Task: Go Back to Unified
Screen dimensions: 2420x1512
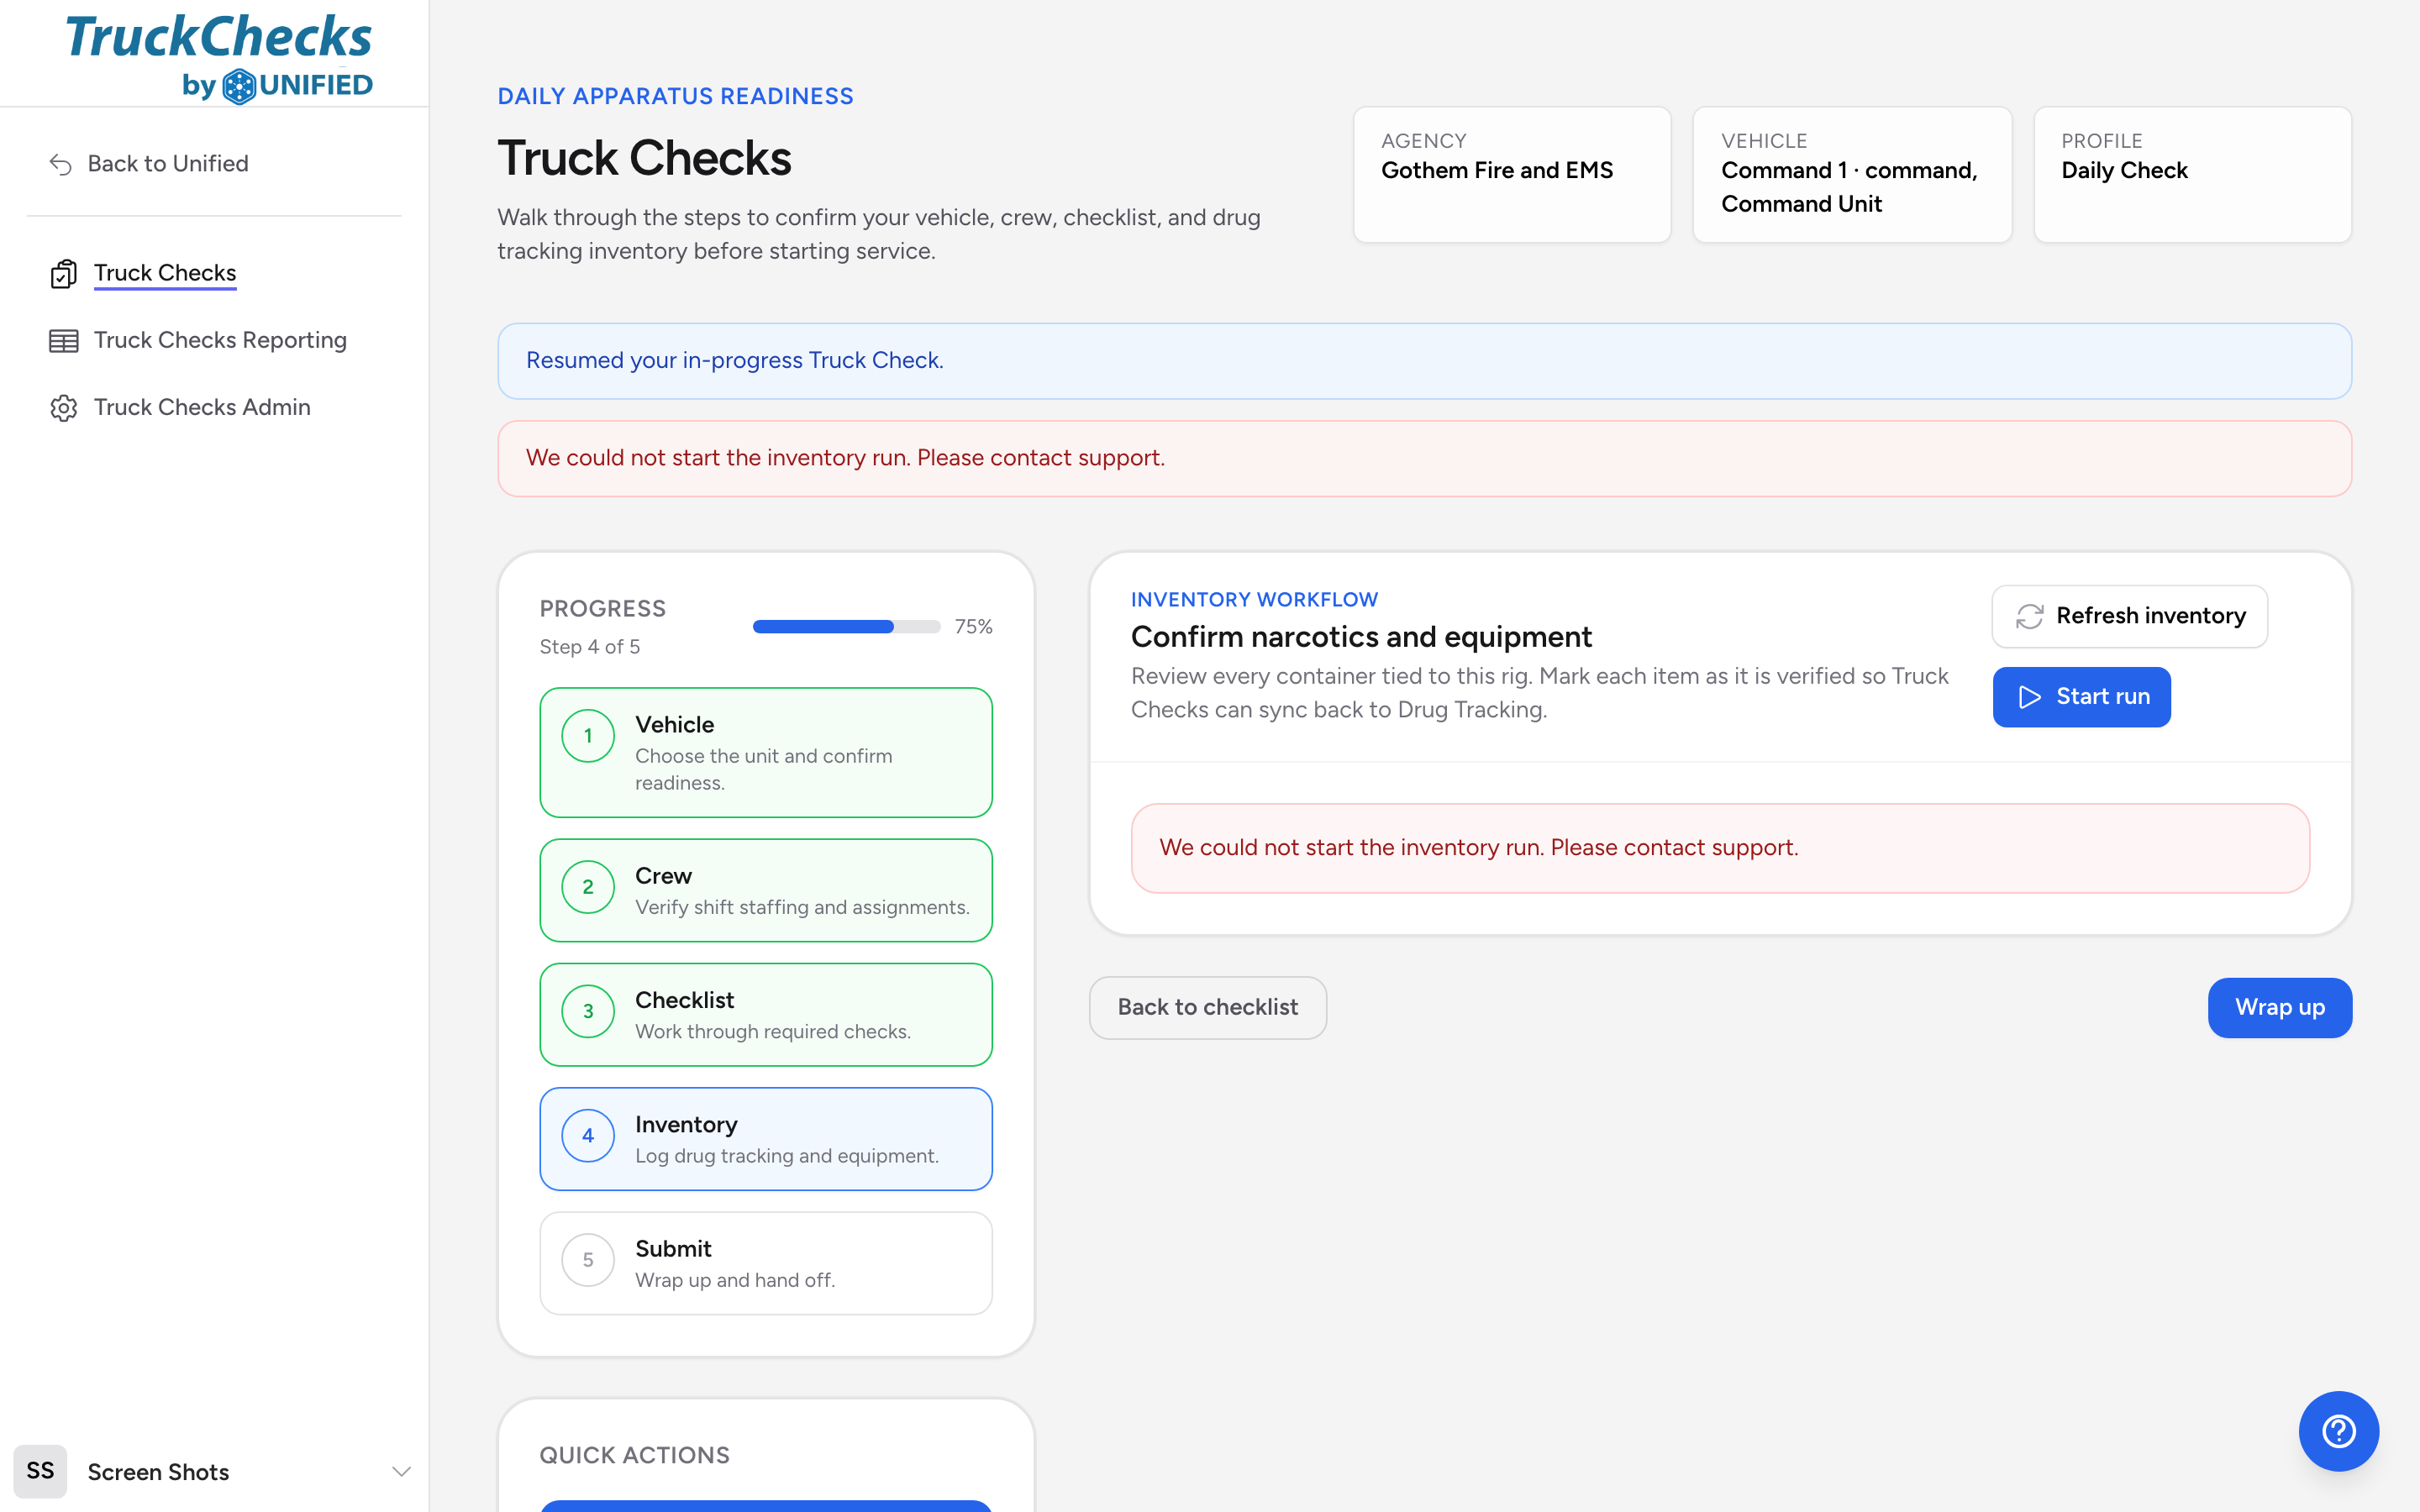Action: point(168,164)
